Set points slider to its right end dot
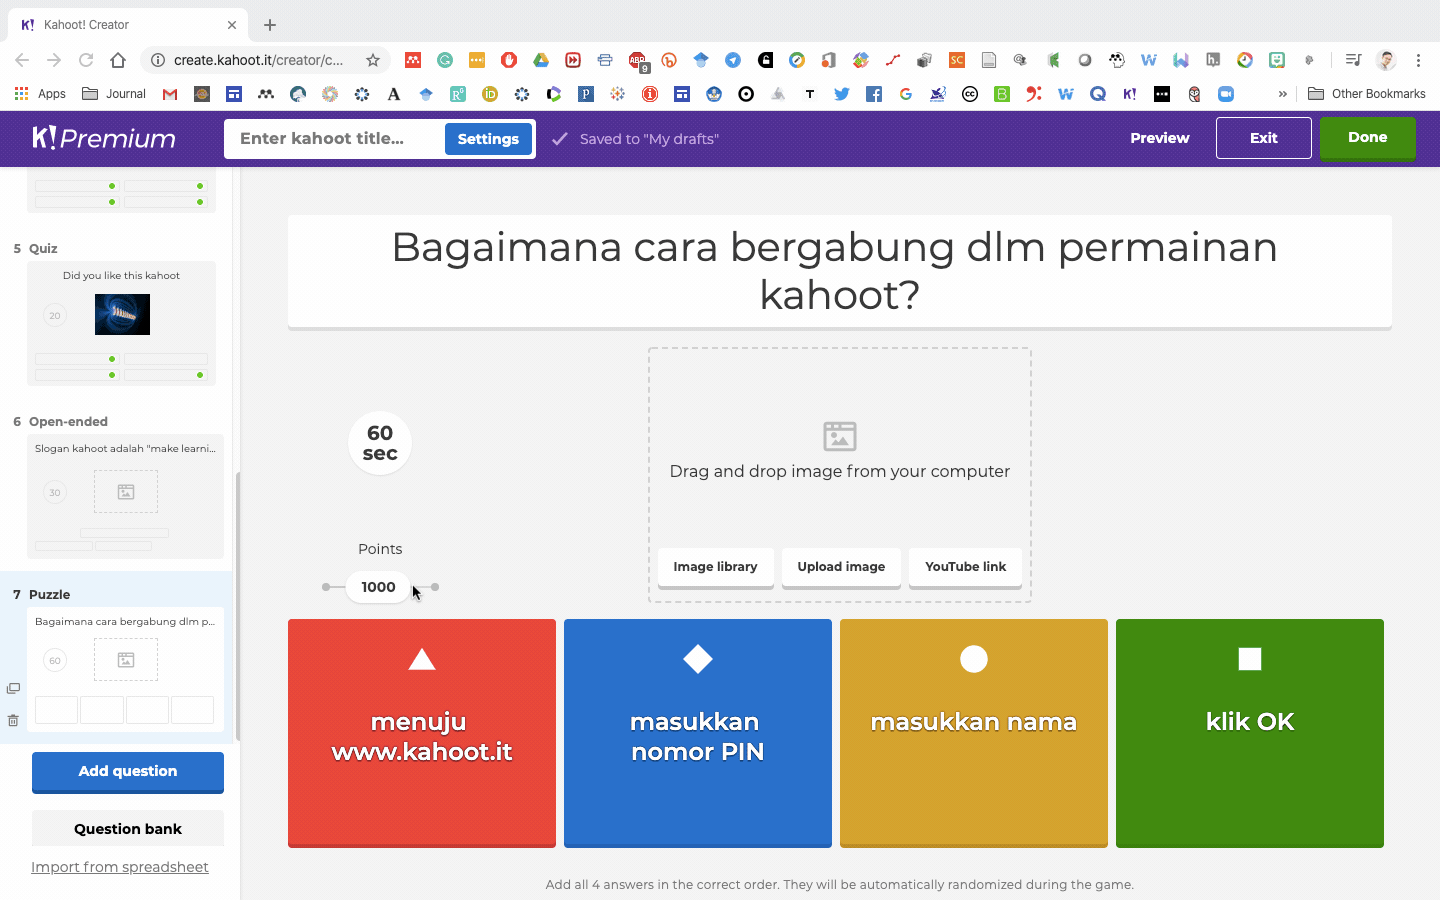 point(435,587)
